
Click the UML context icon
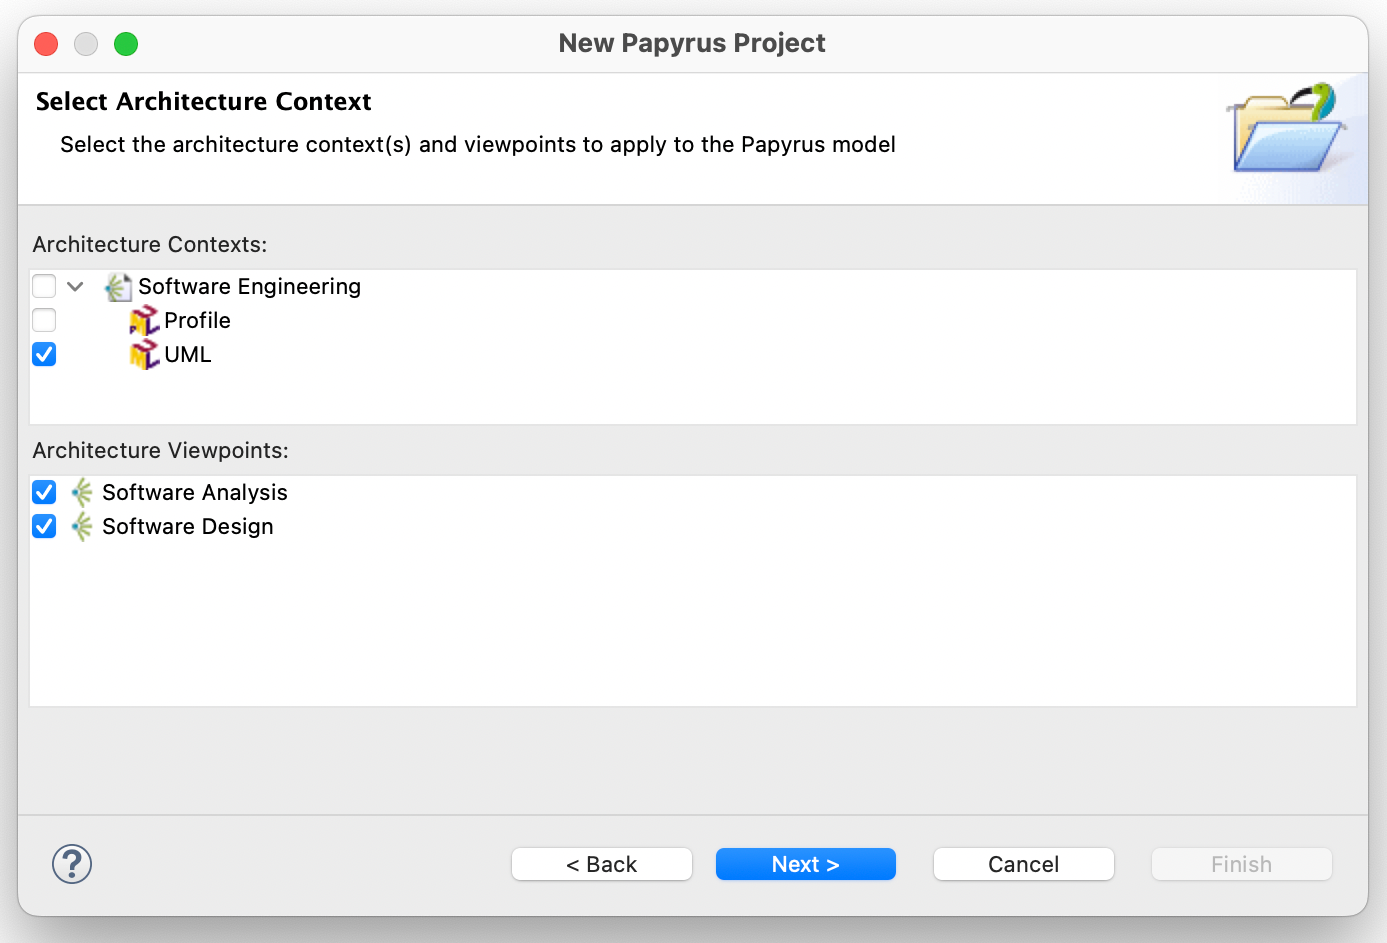144,355
